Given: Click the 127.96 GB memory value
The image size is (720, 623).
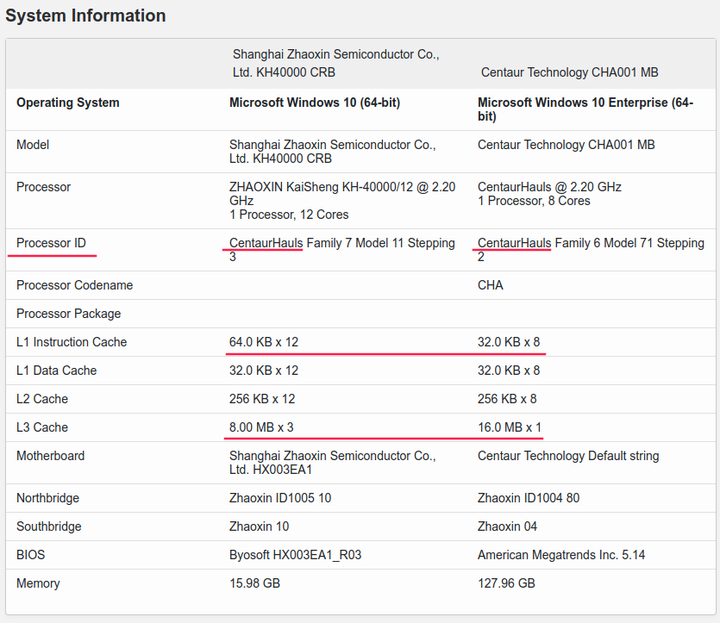Looking at the screenshot, I should click(506, 583).
